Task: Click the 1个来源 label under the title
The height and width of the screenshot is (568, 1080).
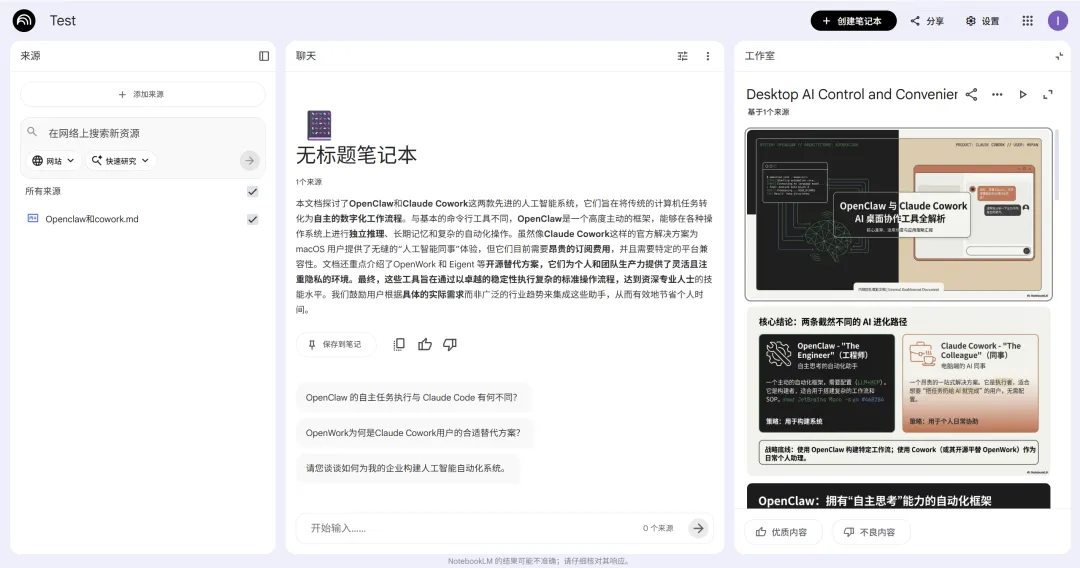Action: coord(309,182)
